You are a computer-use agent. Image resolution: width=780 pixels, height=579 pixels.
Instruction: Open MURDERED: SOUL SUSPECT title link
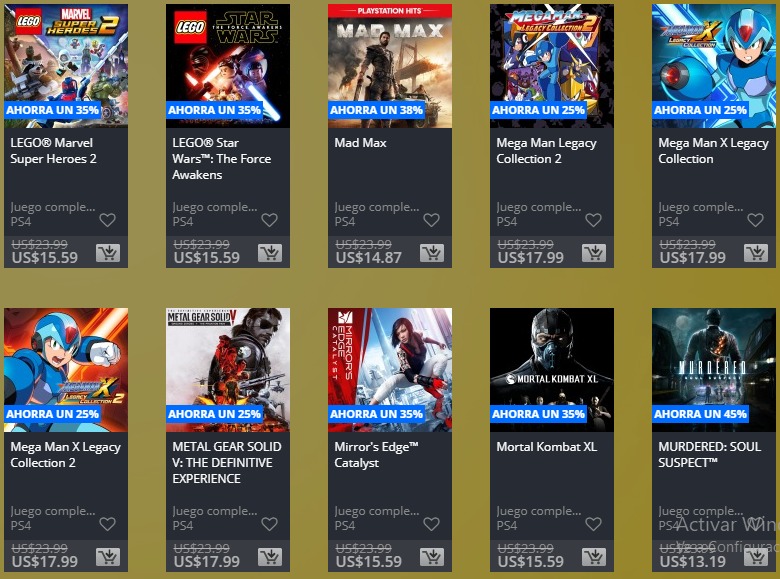click(x=709, y=455)
